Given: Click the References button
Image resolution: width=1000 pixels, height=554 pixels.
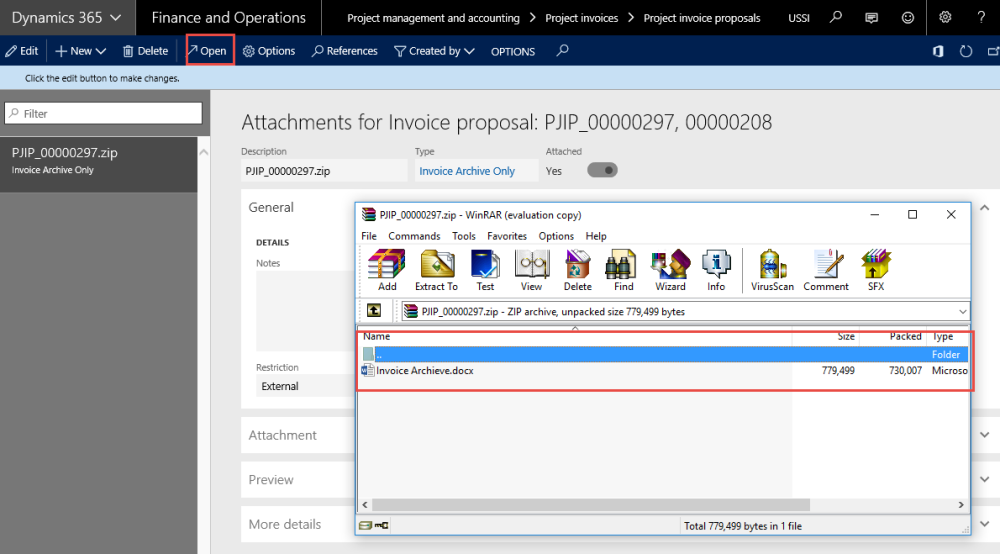Looking at the screenshot, I should (344, 51).
